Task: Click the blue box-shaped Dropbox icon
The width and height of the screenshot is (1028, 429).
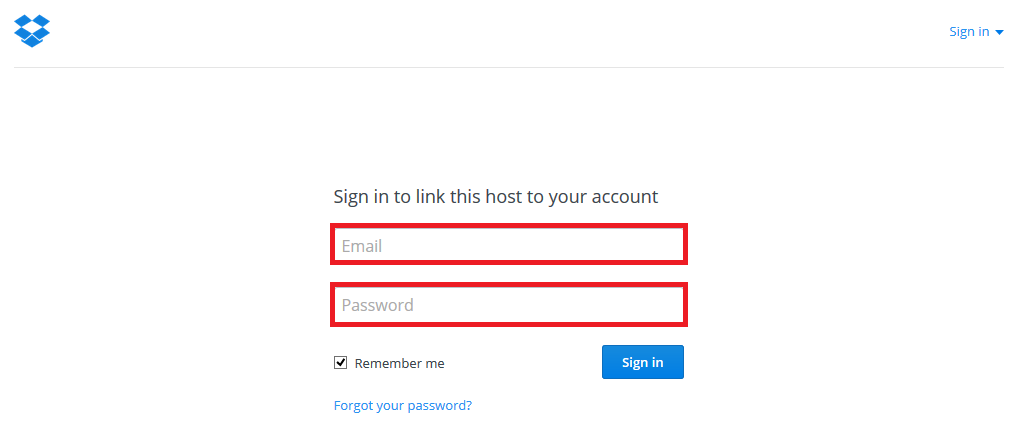Action: pos(32,31)
